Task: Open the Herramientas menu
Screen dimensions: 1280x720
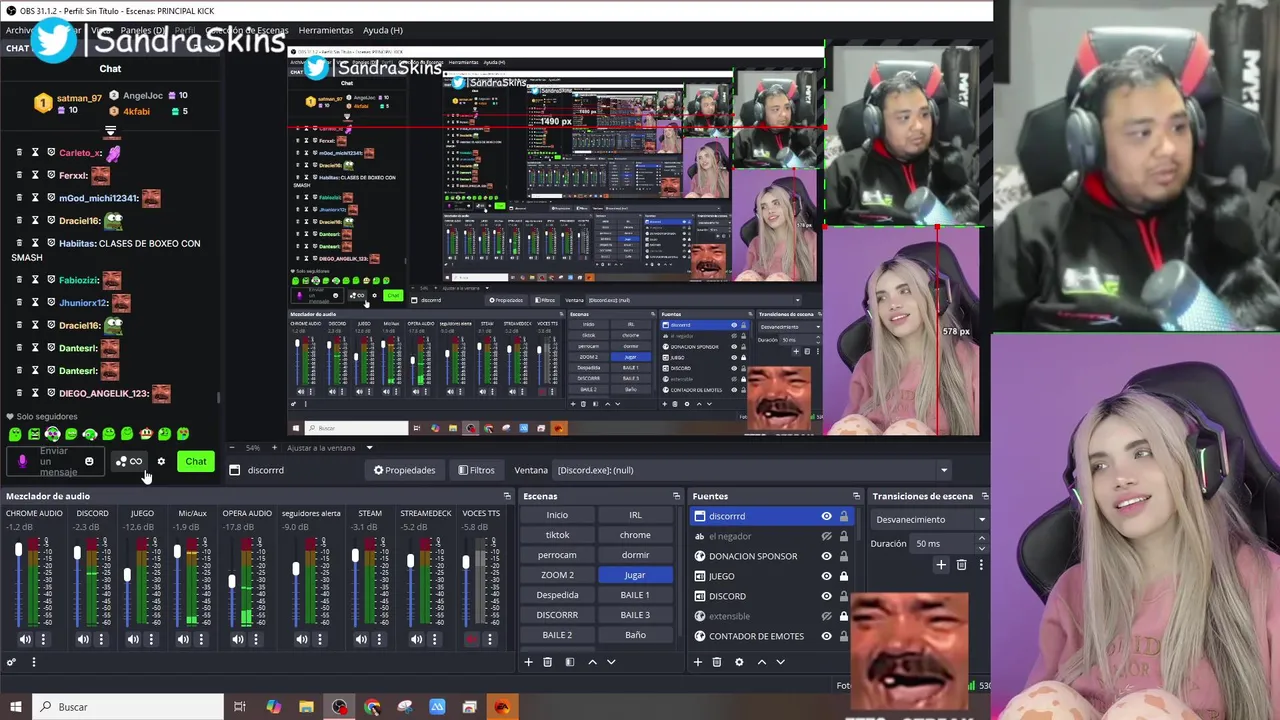Action: pyautogui.click(x=325, y=30)
